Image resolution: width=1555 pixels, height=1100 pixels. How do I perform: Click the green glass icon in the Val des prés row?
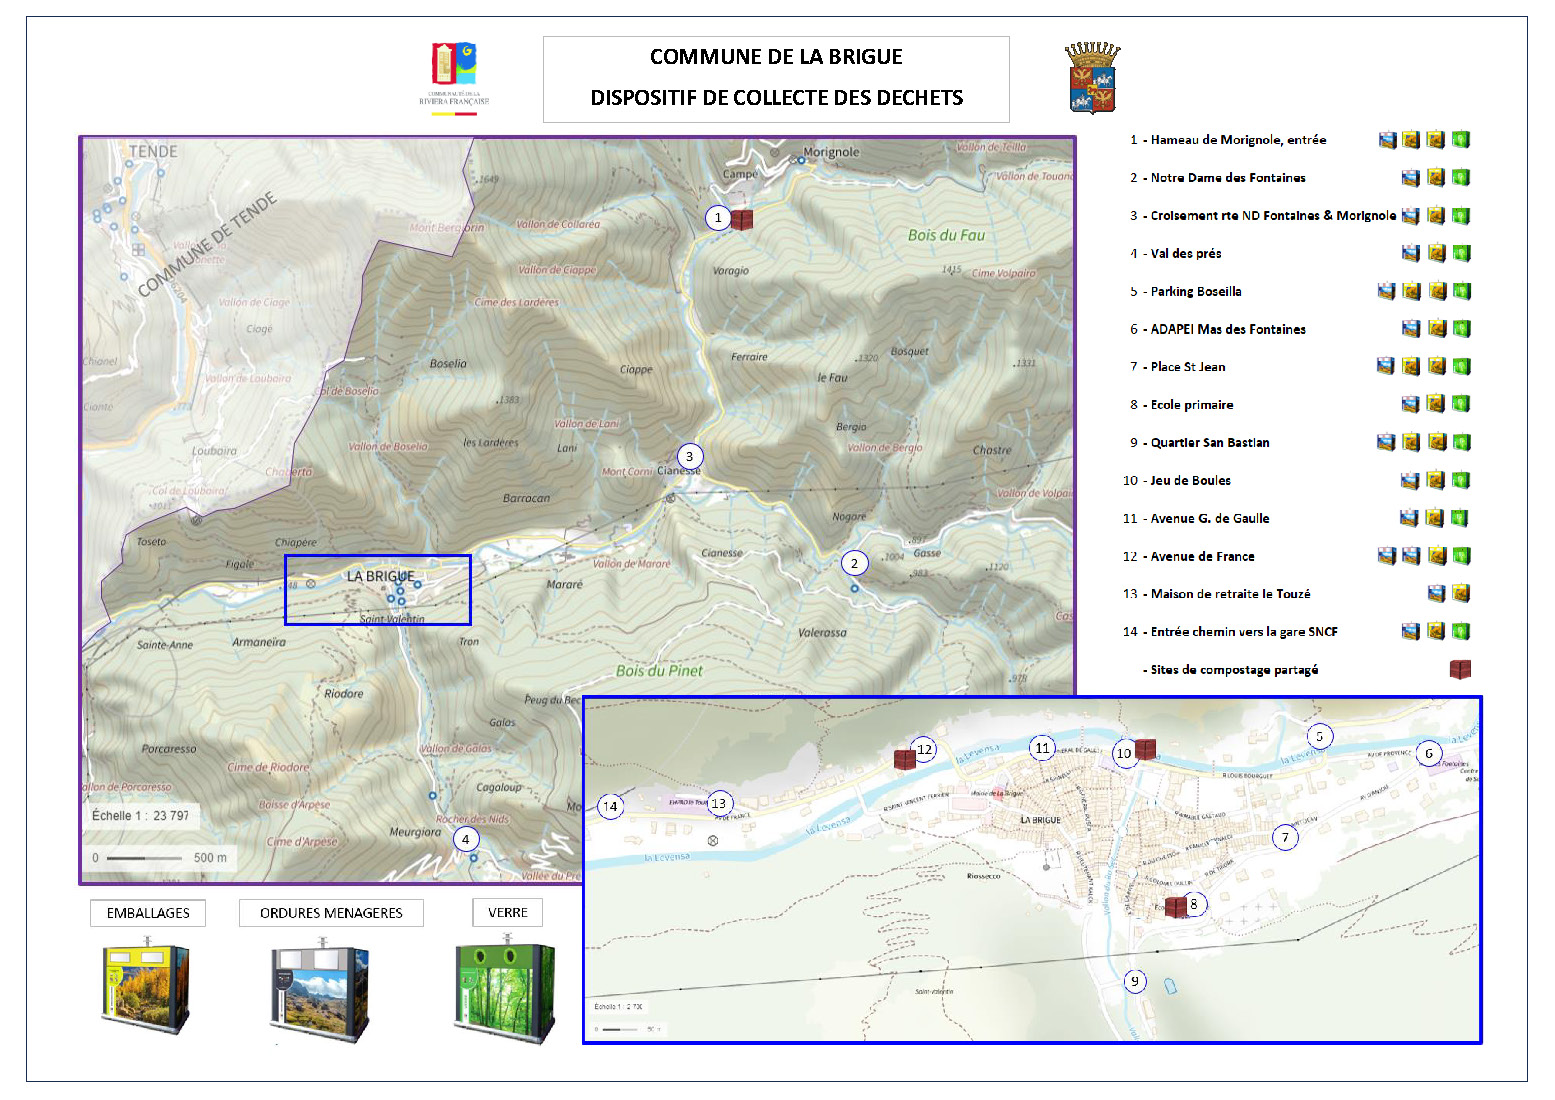click(x=1461, y=253)
